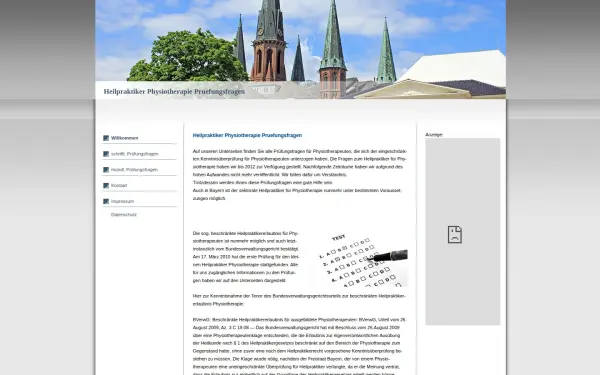Viewport: 600px width, 375px height.
Task: Click the square icon beside Willkommen
Action: pyautogui.click(x=106, y=138)
